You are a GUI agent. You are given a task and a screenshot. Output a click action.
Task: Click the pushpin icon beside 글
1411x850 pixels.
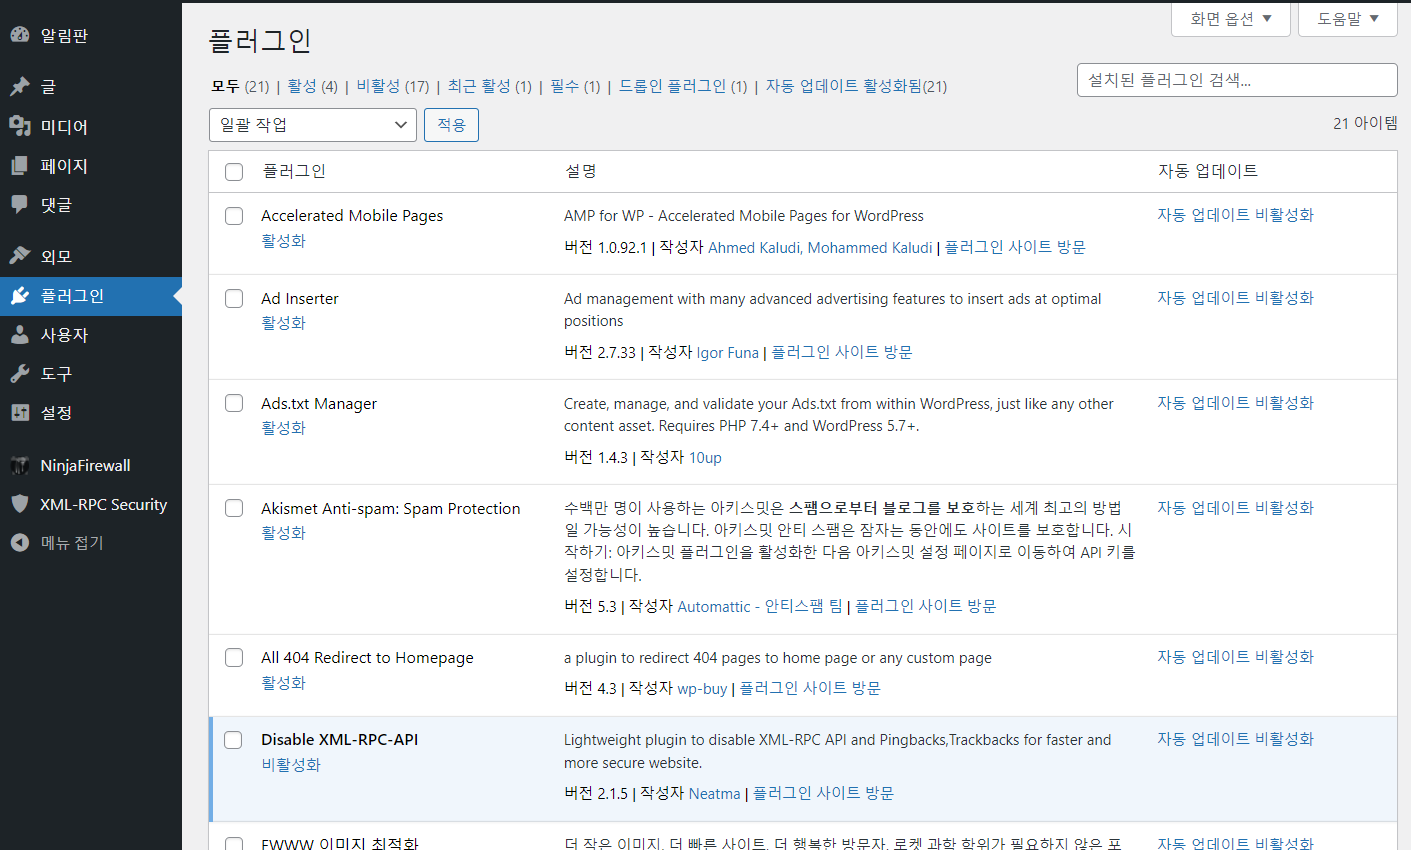20,87
